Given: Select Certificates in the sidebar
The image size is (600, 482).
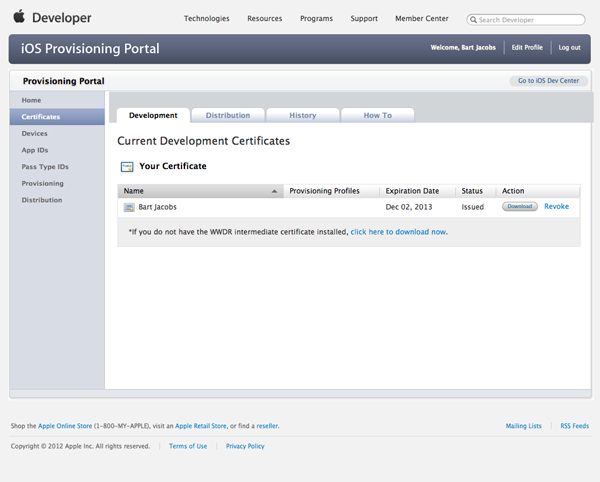Looking at the screenshot, I should coord(57,117).
